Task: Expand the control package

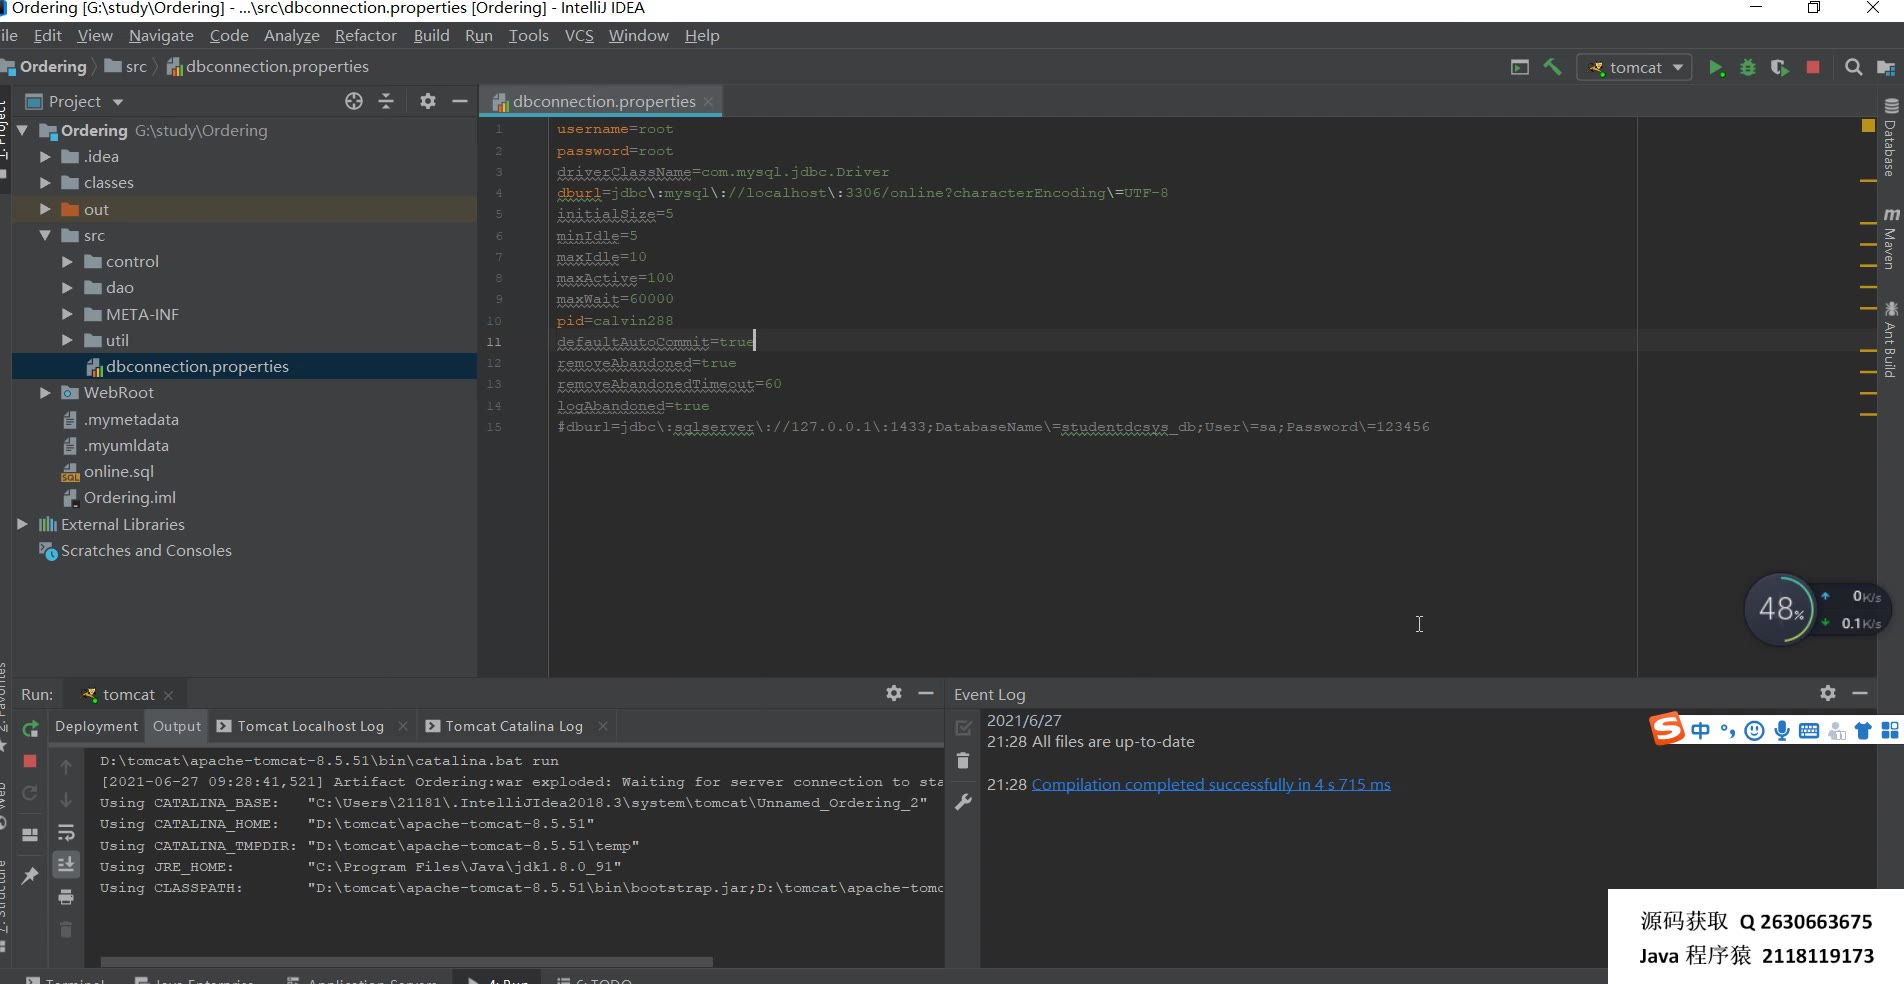Action: [67, 262]
